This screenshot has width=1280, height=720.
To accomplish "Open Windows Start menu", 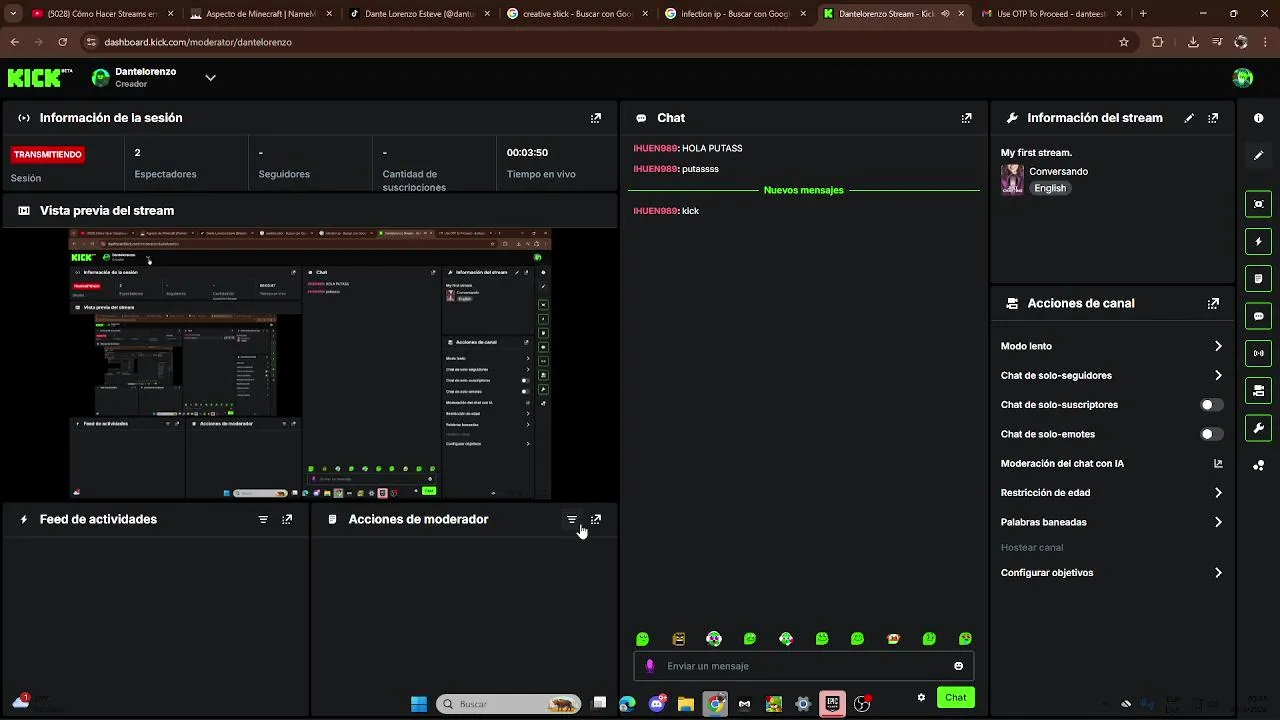I will click(x=419, y=704).
